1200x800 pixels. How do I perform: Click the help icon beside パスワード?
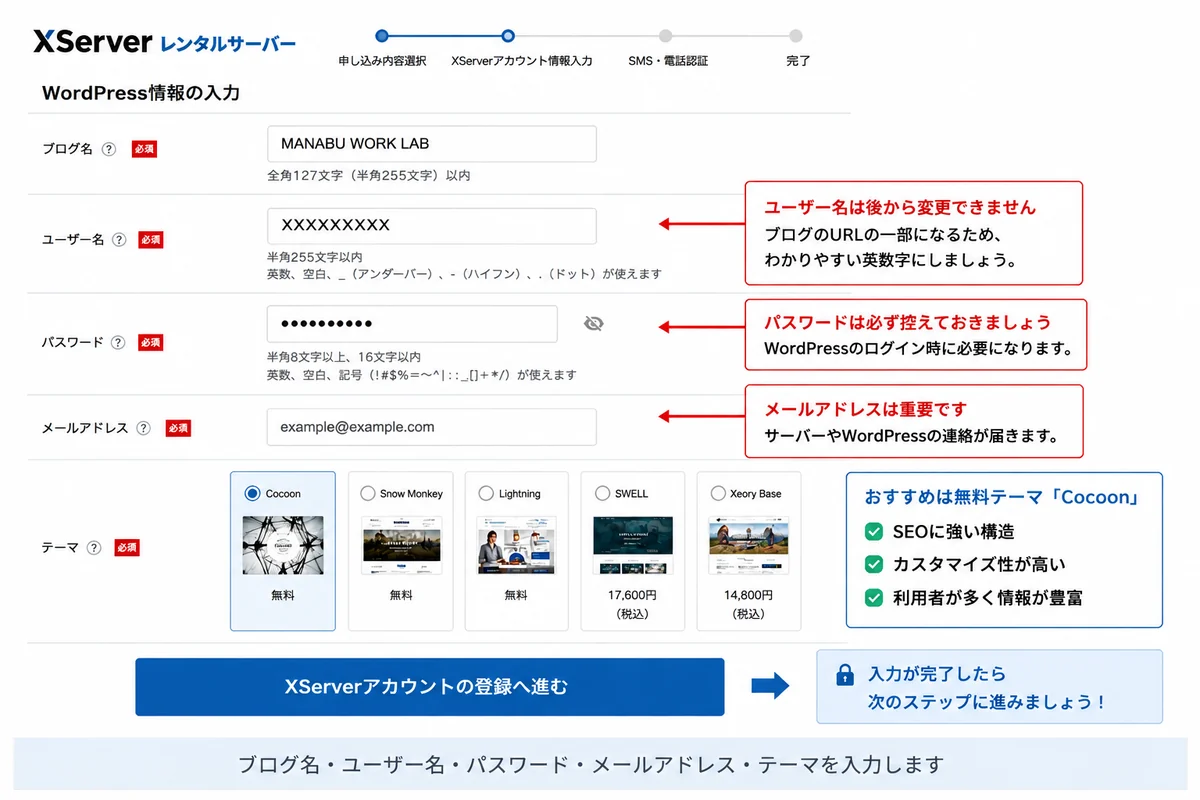point(118,342)
